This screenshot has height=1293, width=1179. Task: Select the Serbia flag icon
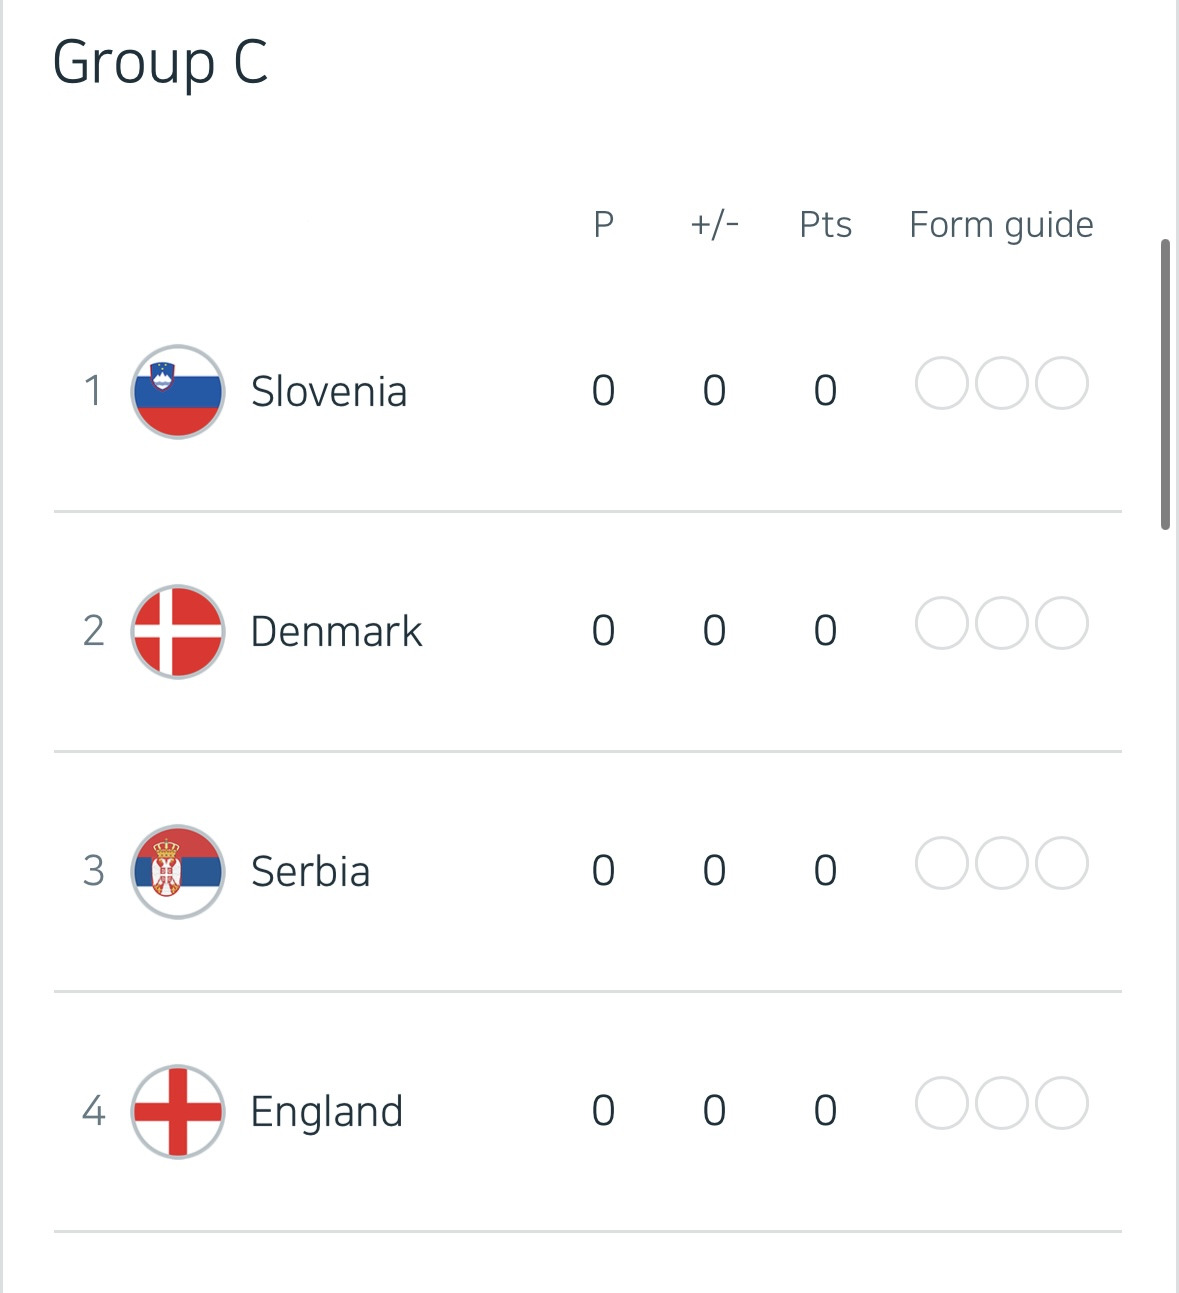(x=178, y=871)
